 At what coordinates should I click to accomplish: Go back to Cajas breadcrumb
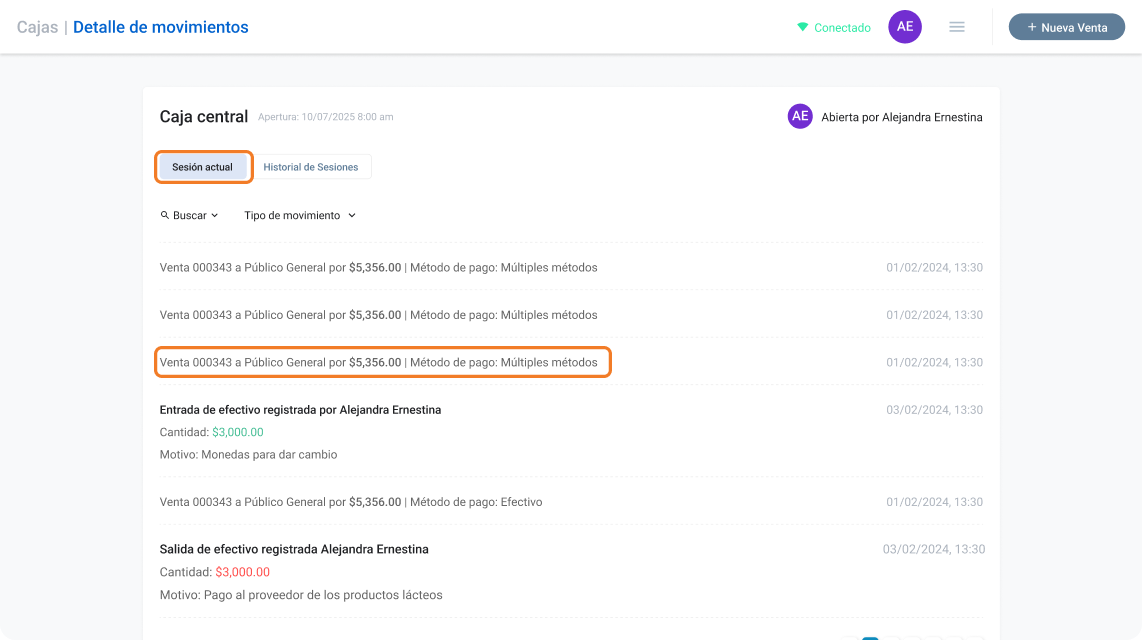click(x=37, y=27)
